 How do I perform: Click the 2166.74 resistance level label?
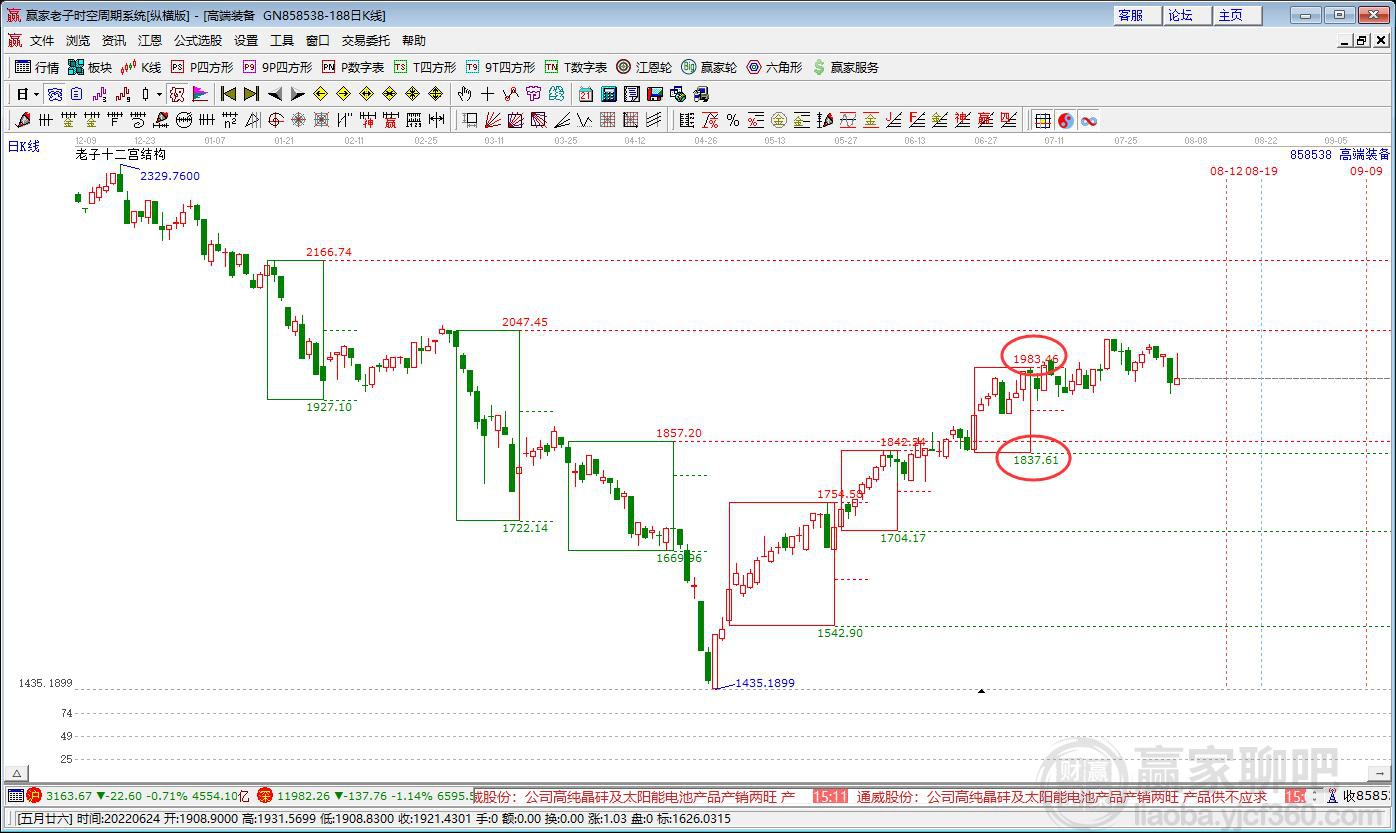(329, 252)
